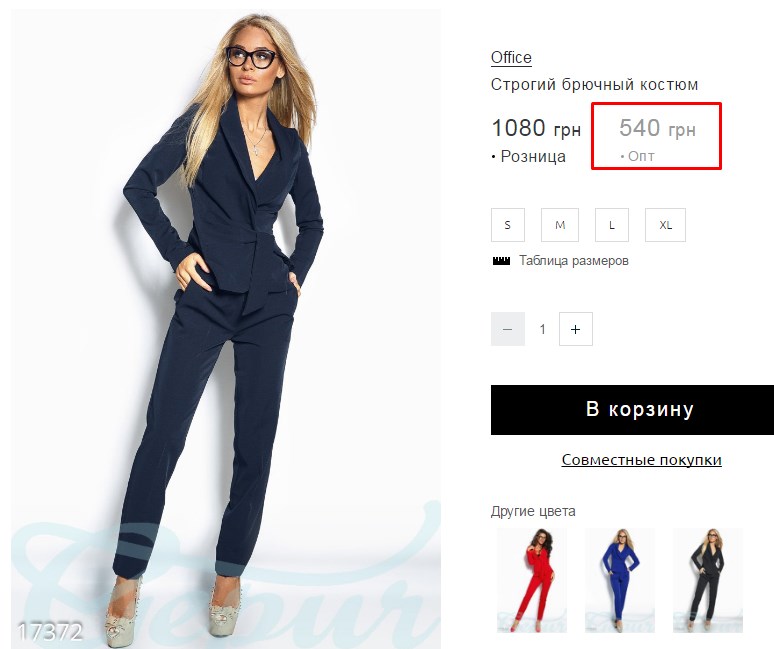Viewport: 774px width, 649px height.
Task: Select size M
Action: tap(560, 225)
